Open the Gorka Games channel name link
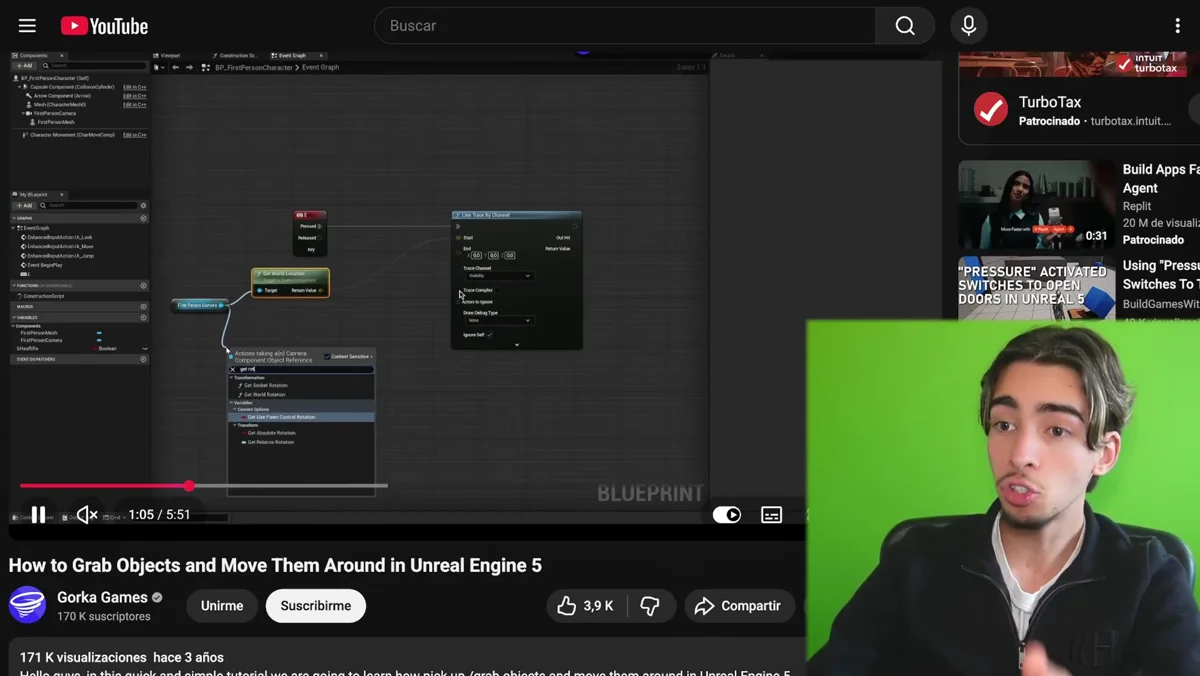The width and height of the screenshot is (1200, 676). click(102, 597)
